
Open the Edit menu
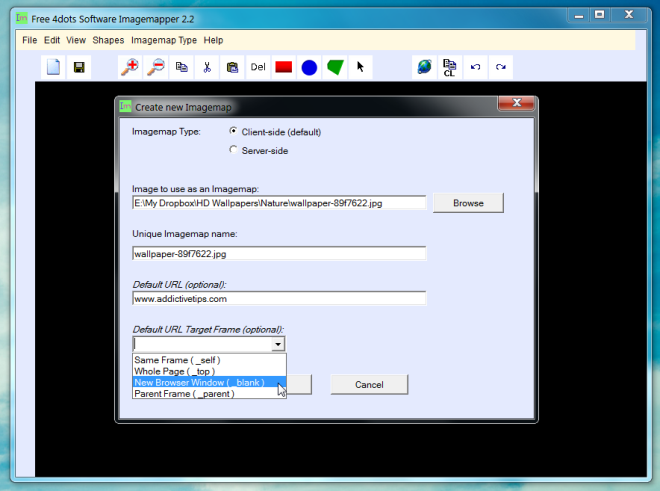tap(52, 40)
